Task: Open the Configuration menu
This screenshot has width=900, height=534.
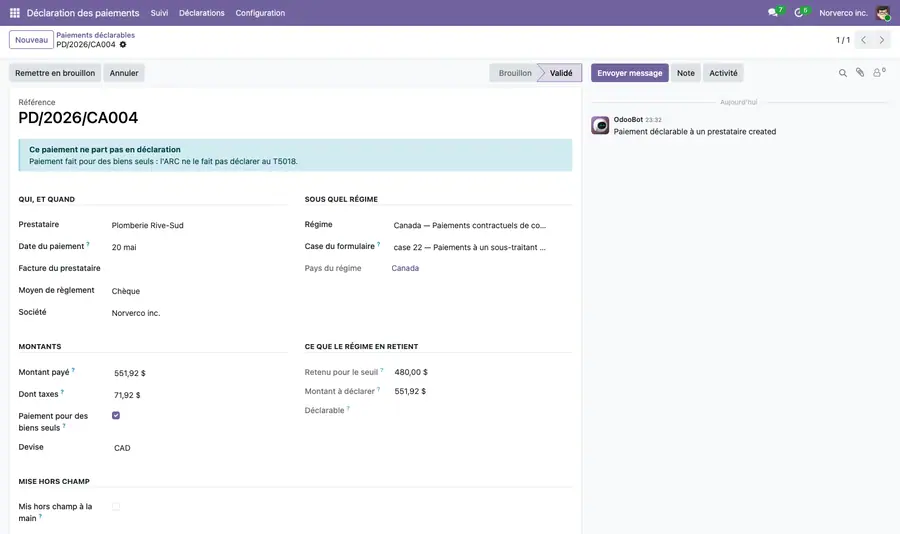Action: [260, 13]
